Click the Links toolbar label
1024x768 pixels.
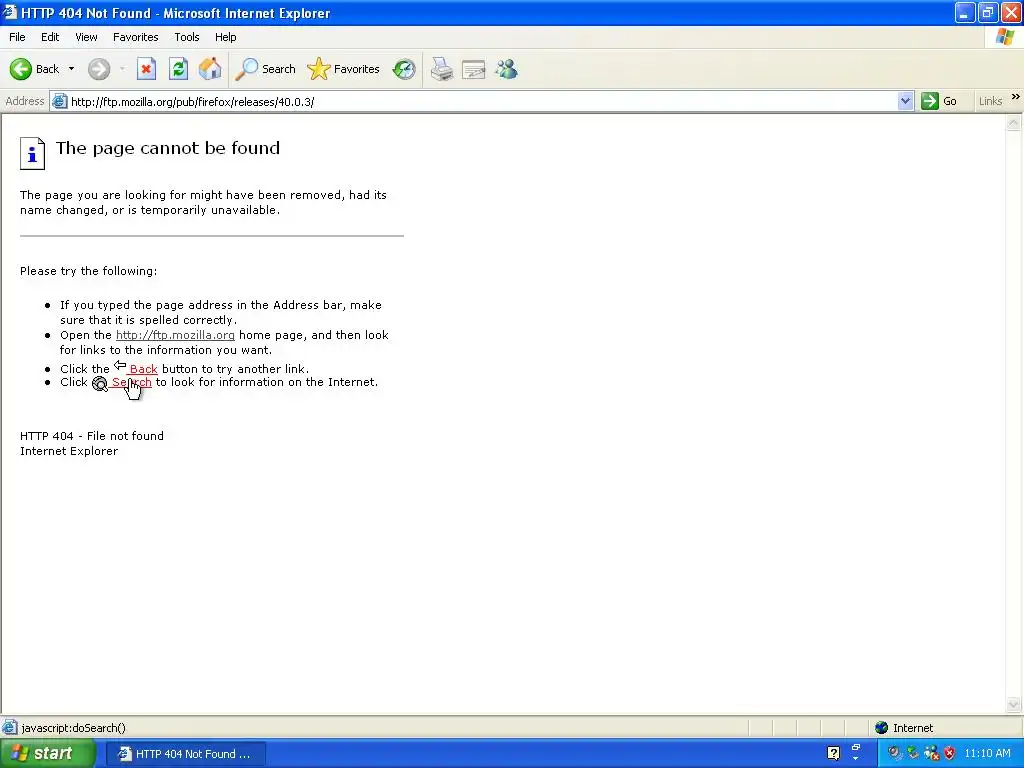(990, 101)
